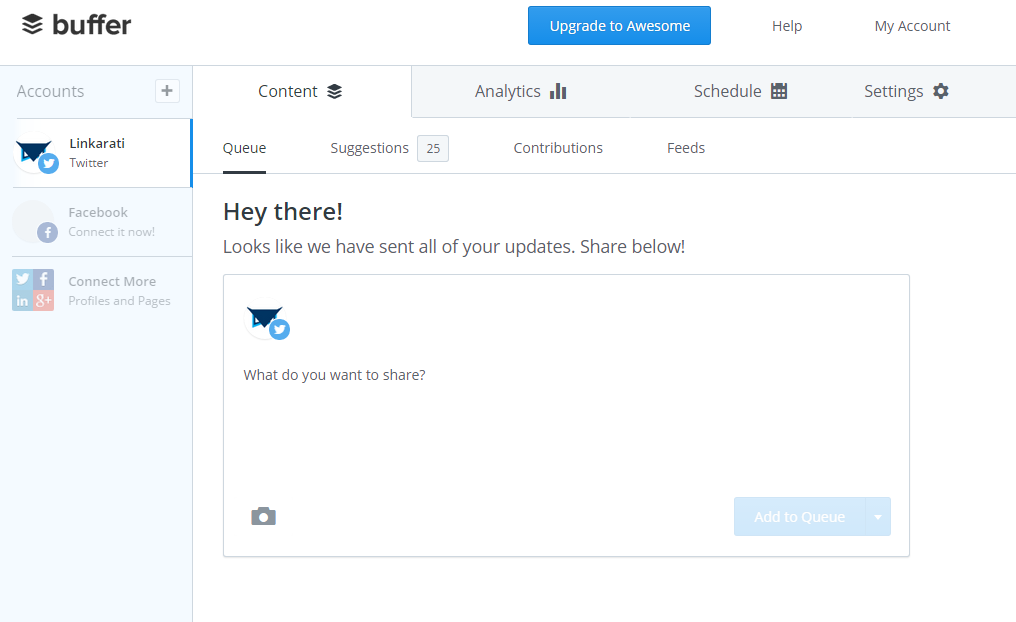Connect the Facebook account now
This screenshot has height=622, width=1016.
(x=102, y=222)
